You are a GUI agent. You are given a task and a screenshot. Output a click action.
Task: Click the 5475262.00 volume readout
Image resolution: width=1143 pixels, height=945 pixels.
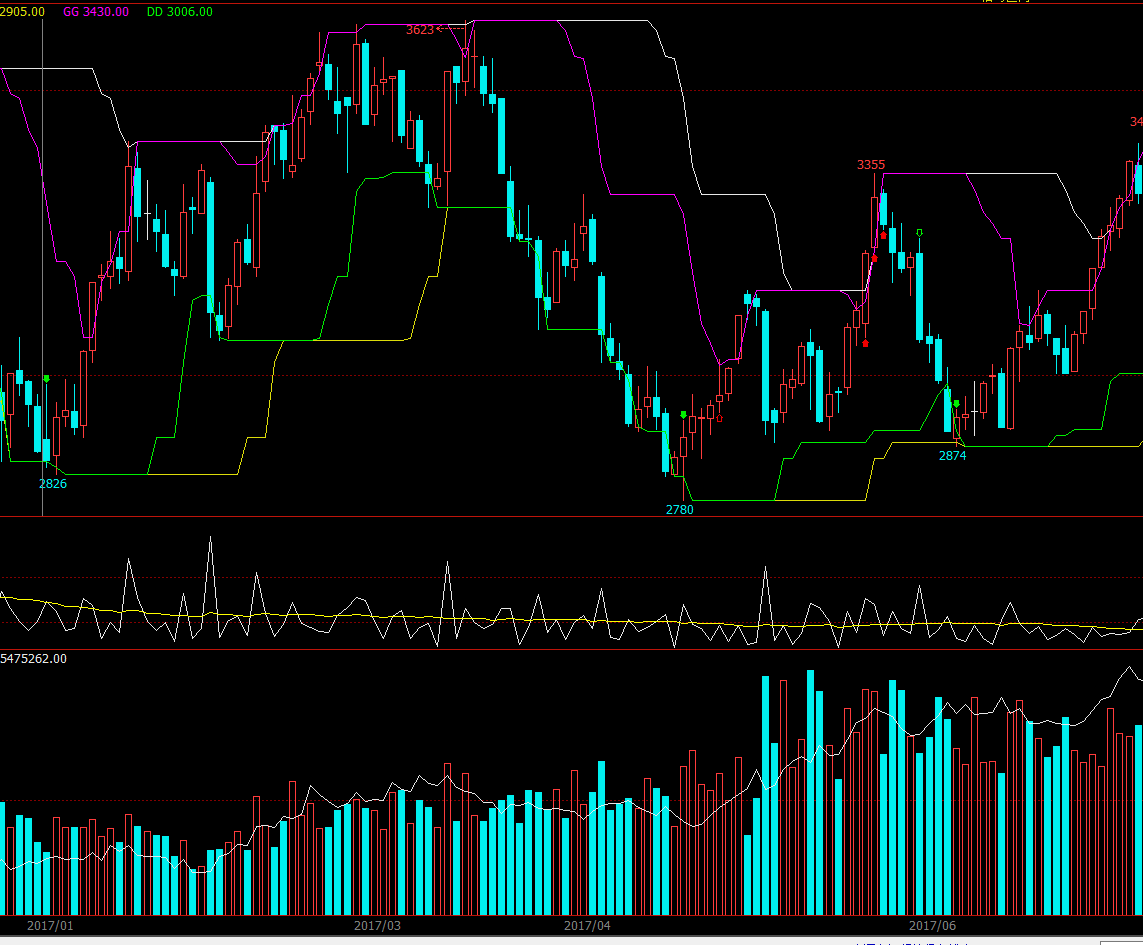pos(34,659)
